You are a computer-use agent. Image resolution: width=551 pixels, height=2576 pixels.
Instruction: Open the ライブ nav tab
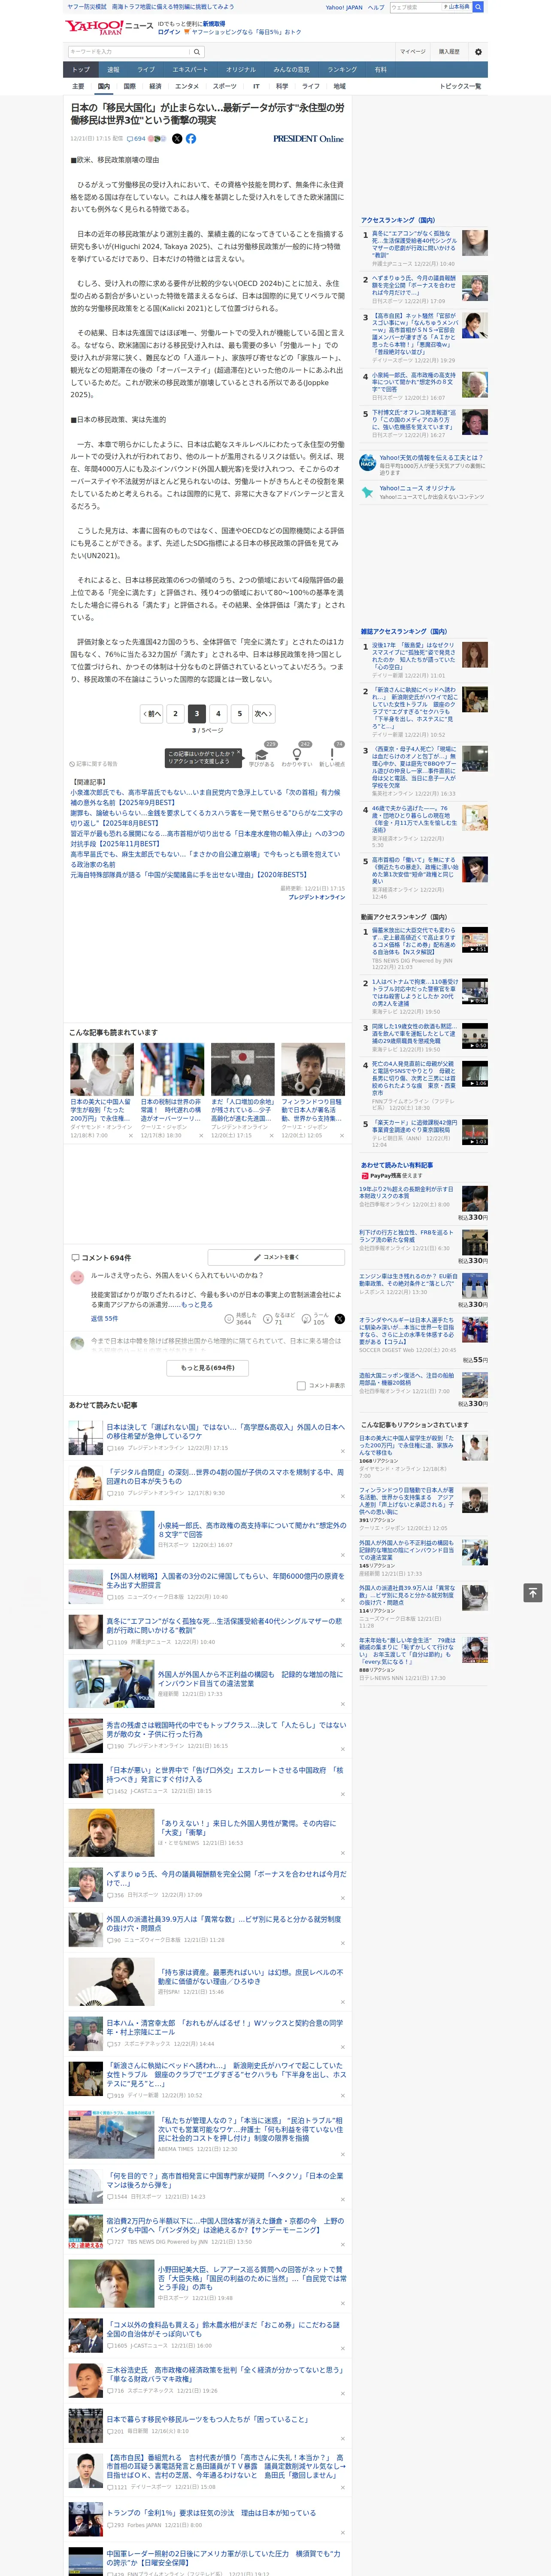146,70
